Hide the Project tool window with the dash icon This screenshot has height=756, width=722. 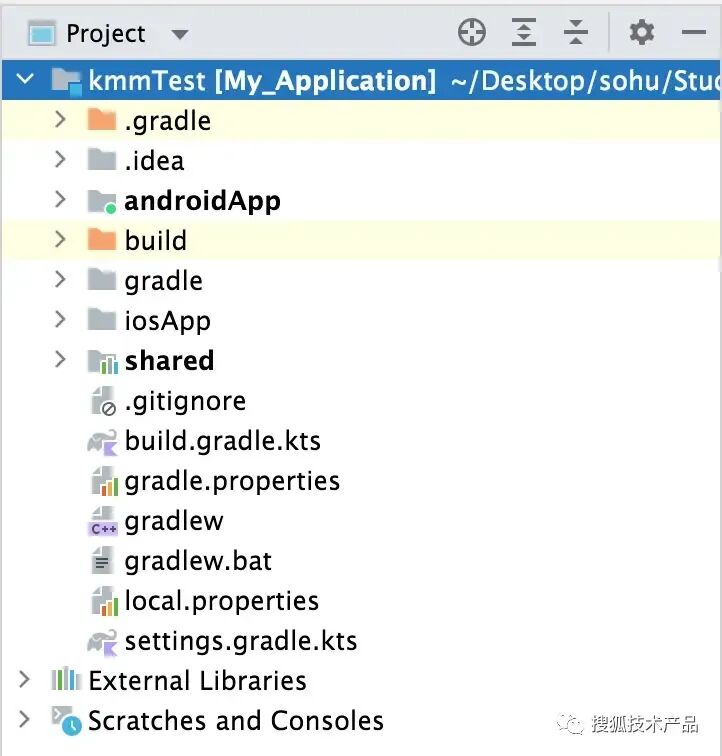(694, 32)
